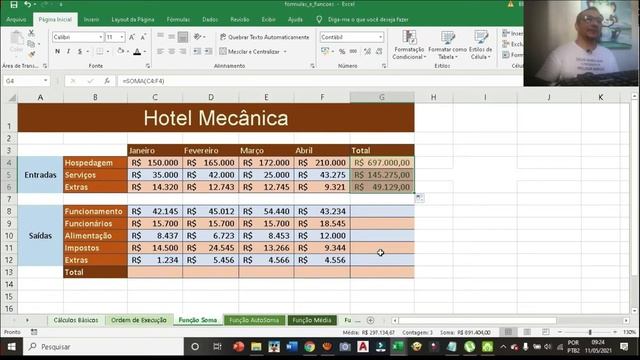640x360 pixels.
Task: Click the Borders icon
Action: [x=100, y=51]
